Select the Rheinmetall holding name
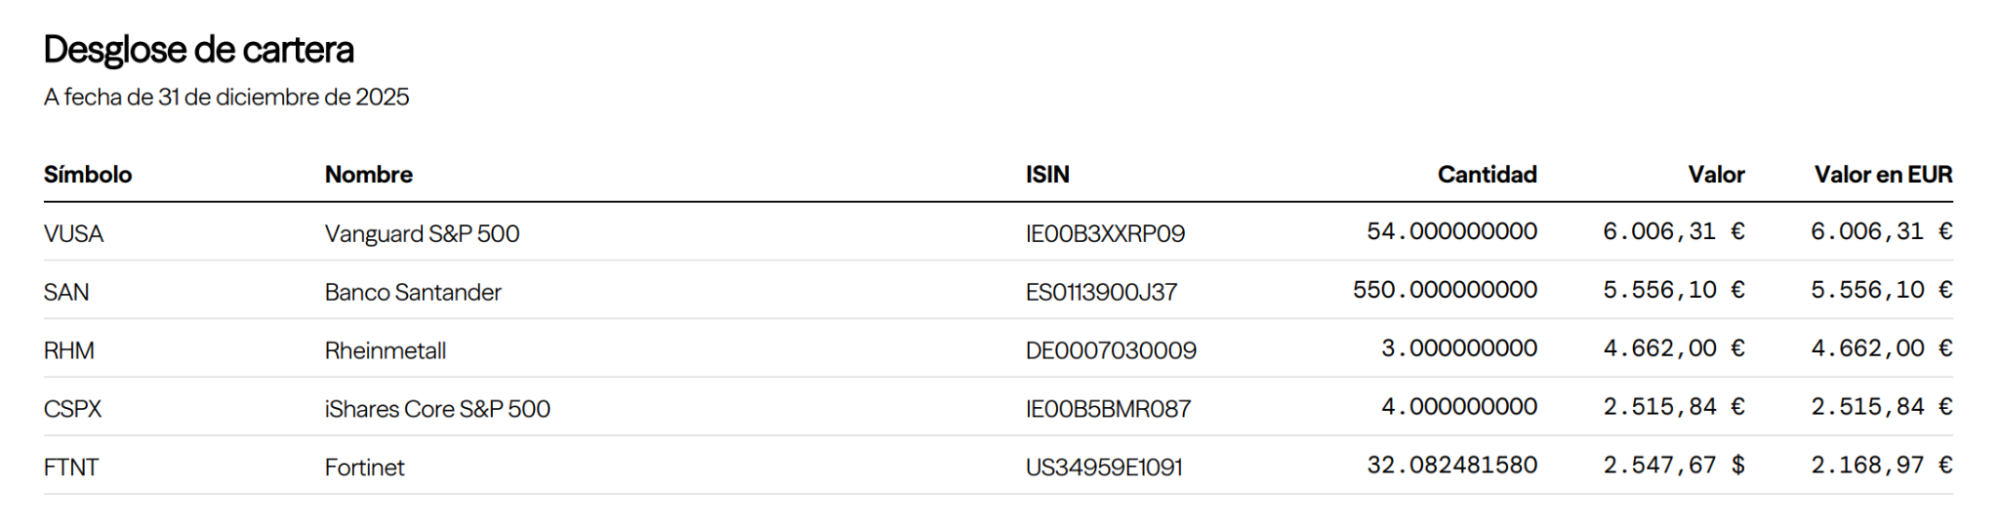Screen dimensions: 1999x510 385,351
